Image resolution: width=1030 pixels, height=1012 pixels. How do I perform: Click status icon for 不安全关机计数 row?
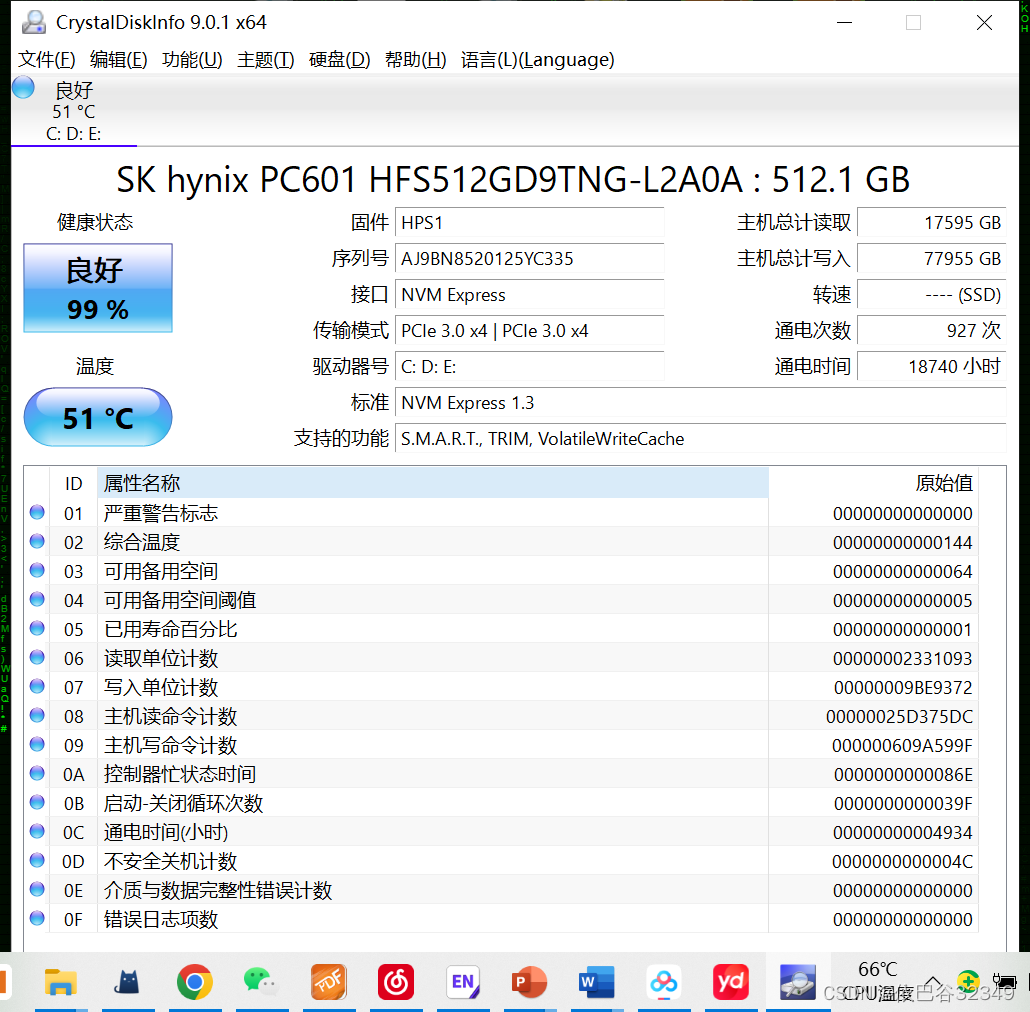pyautogui.click(x=37, y=860)
